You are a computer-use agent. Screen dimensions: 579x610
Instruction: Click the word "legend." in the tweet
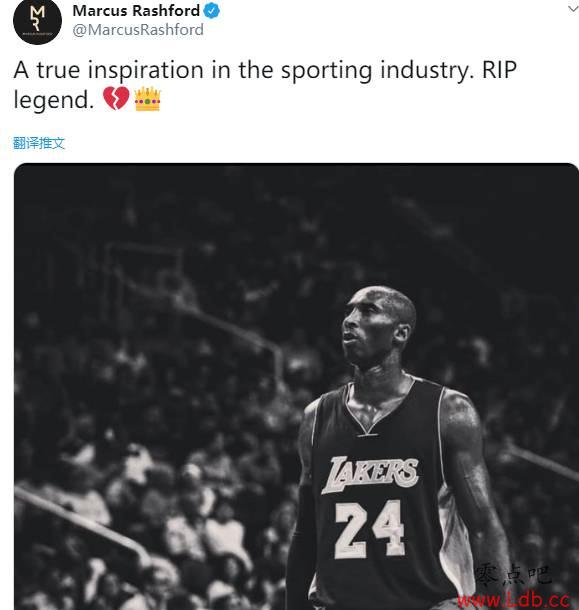[54, 101]
